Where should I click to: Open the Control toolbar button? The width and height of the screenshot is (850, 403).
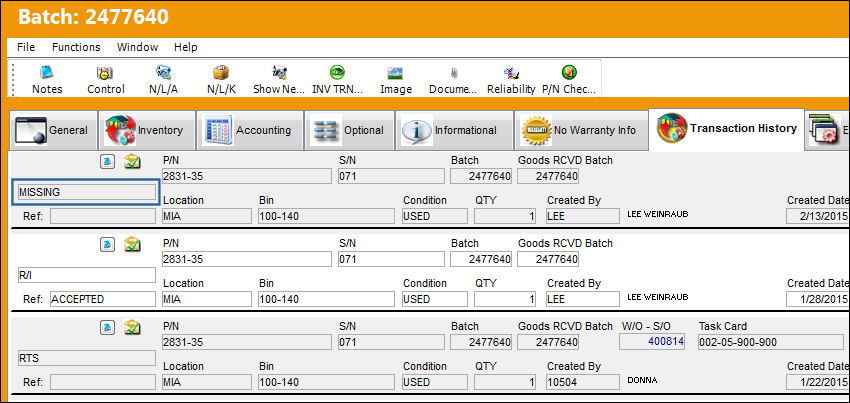click(106, 79)
